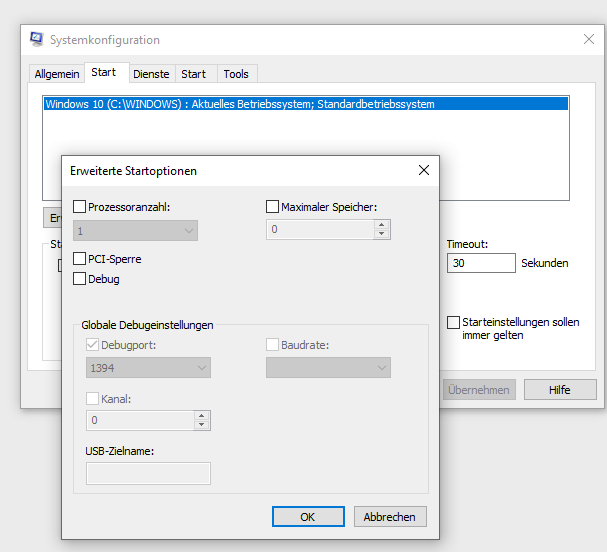Decrease Maximaler Speicher with down arrow

[x=382, y=233]
